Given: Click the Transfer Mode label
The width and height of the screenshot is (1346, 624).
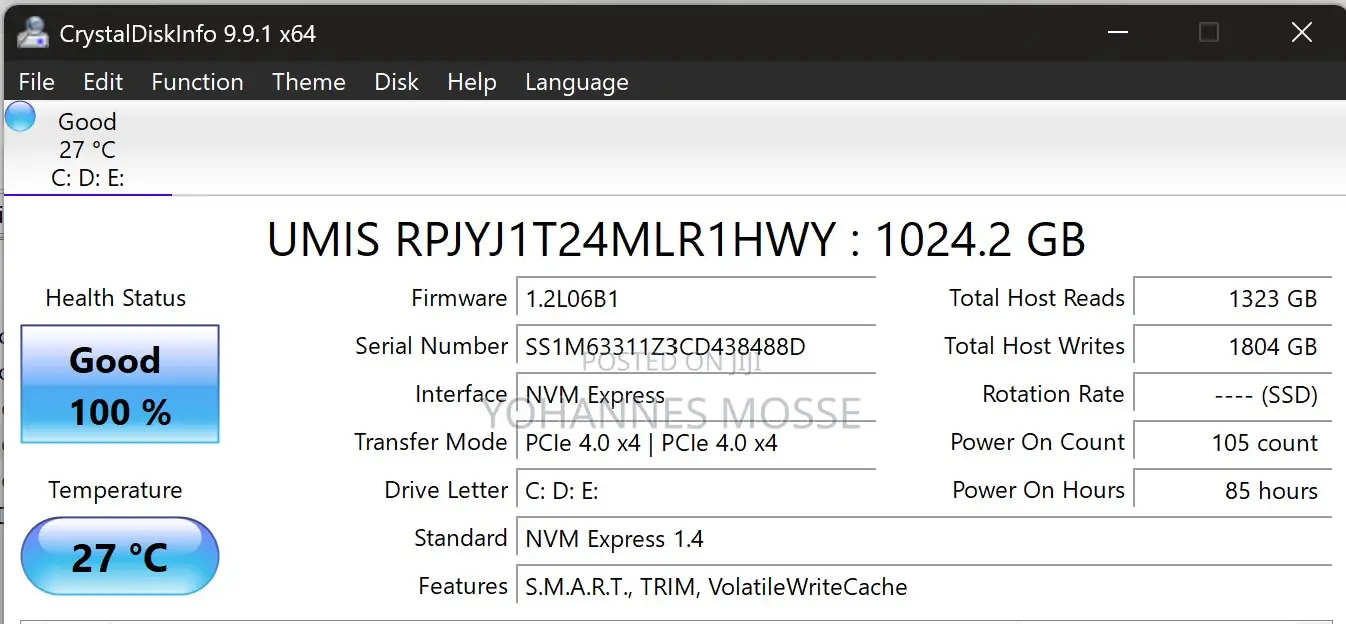Looking at the screenshot, I should [431, 442].
